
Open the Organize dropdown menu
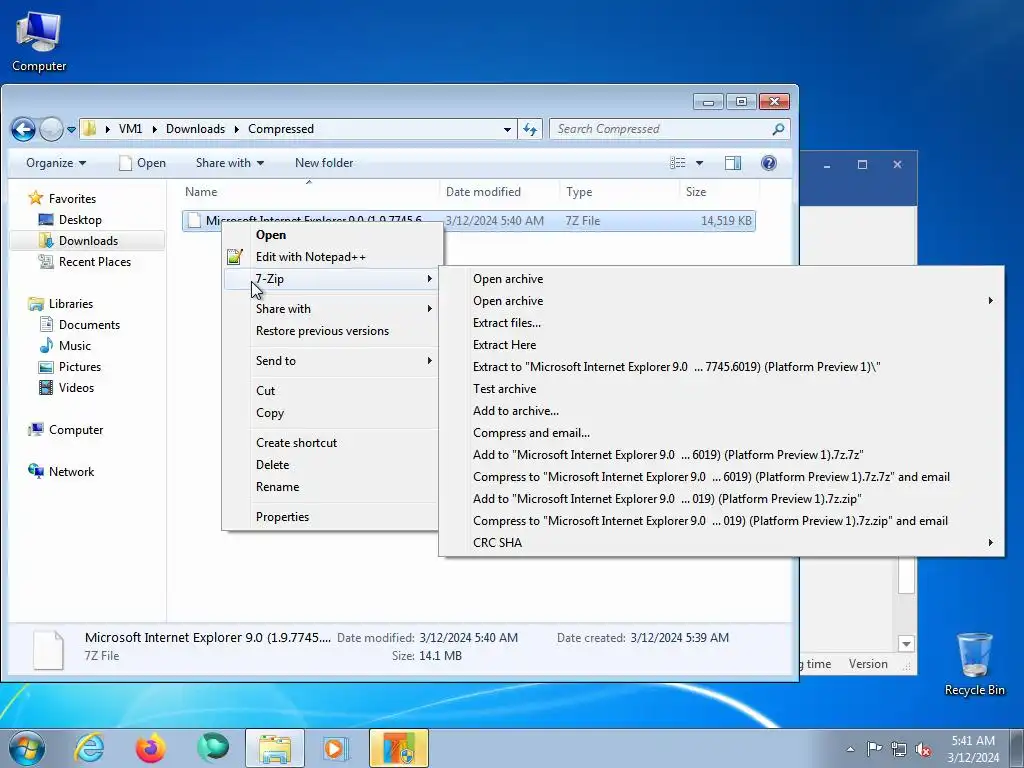pyautogui.click(x=56, y=163)
